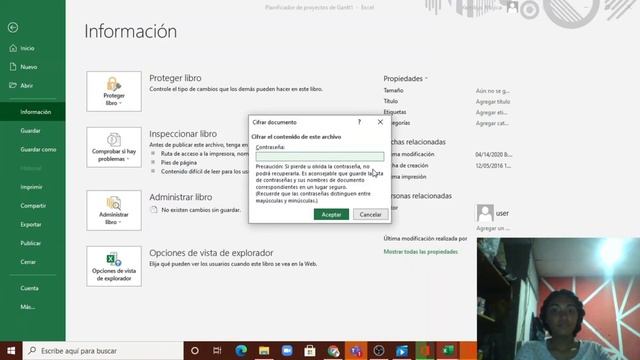
Task: Click Cancelar in Cifrar documento dialog
Action: [370, 214]
